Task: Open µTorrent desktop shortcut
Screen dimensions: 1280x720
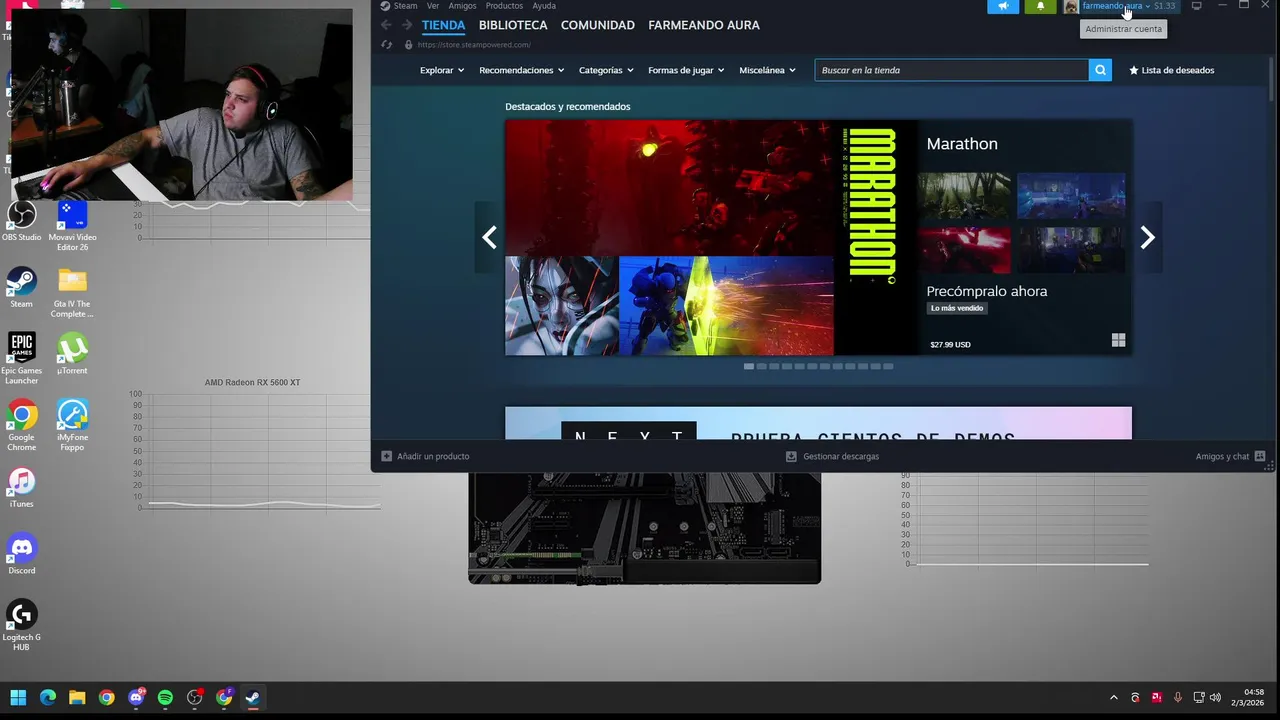Action: click(72, 355)
